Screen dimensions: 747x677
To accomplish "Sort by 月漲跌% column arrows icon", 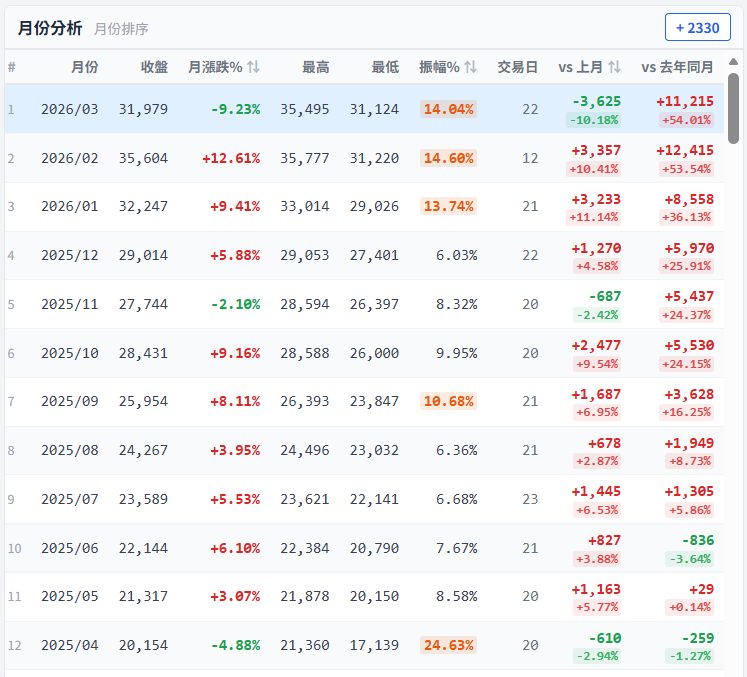I will 253,67.
